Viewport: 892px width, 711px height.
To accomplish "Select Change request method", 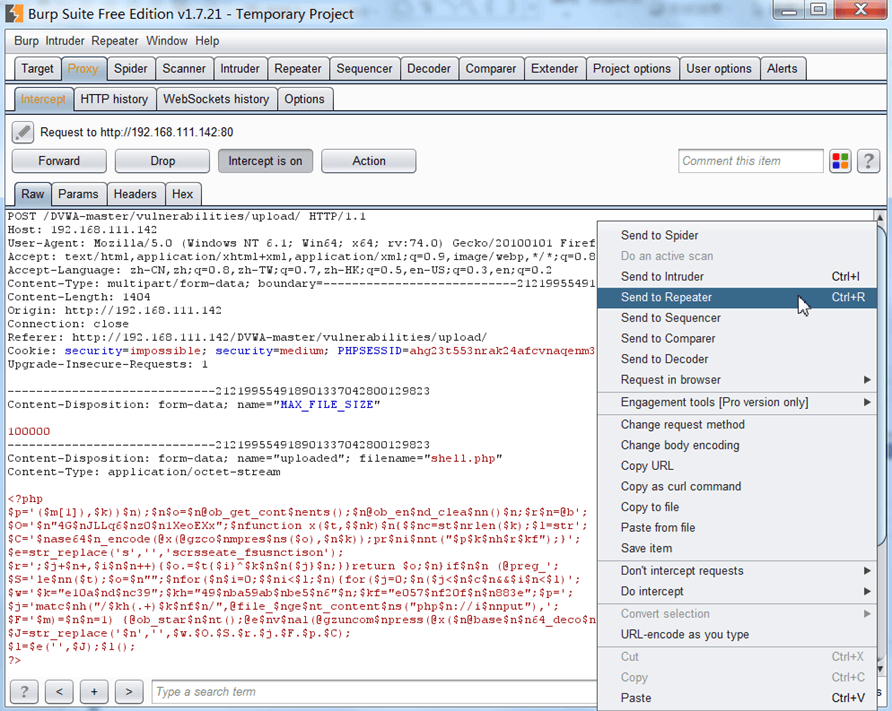I will coord(737,424).
